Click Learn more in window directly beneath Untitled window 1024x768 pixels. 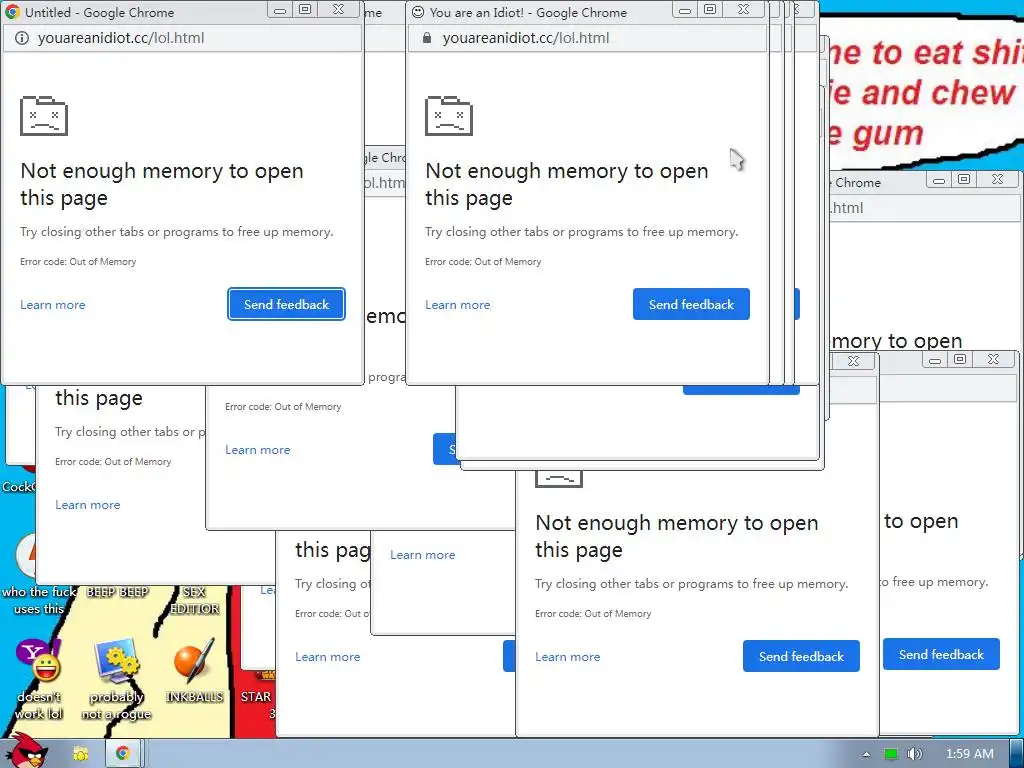[x=88, y=505]
